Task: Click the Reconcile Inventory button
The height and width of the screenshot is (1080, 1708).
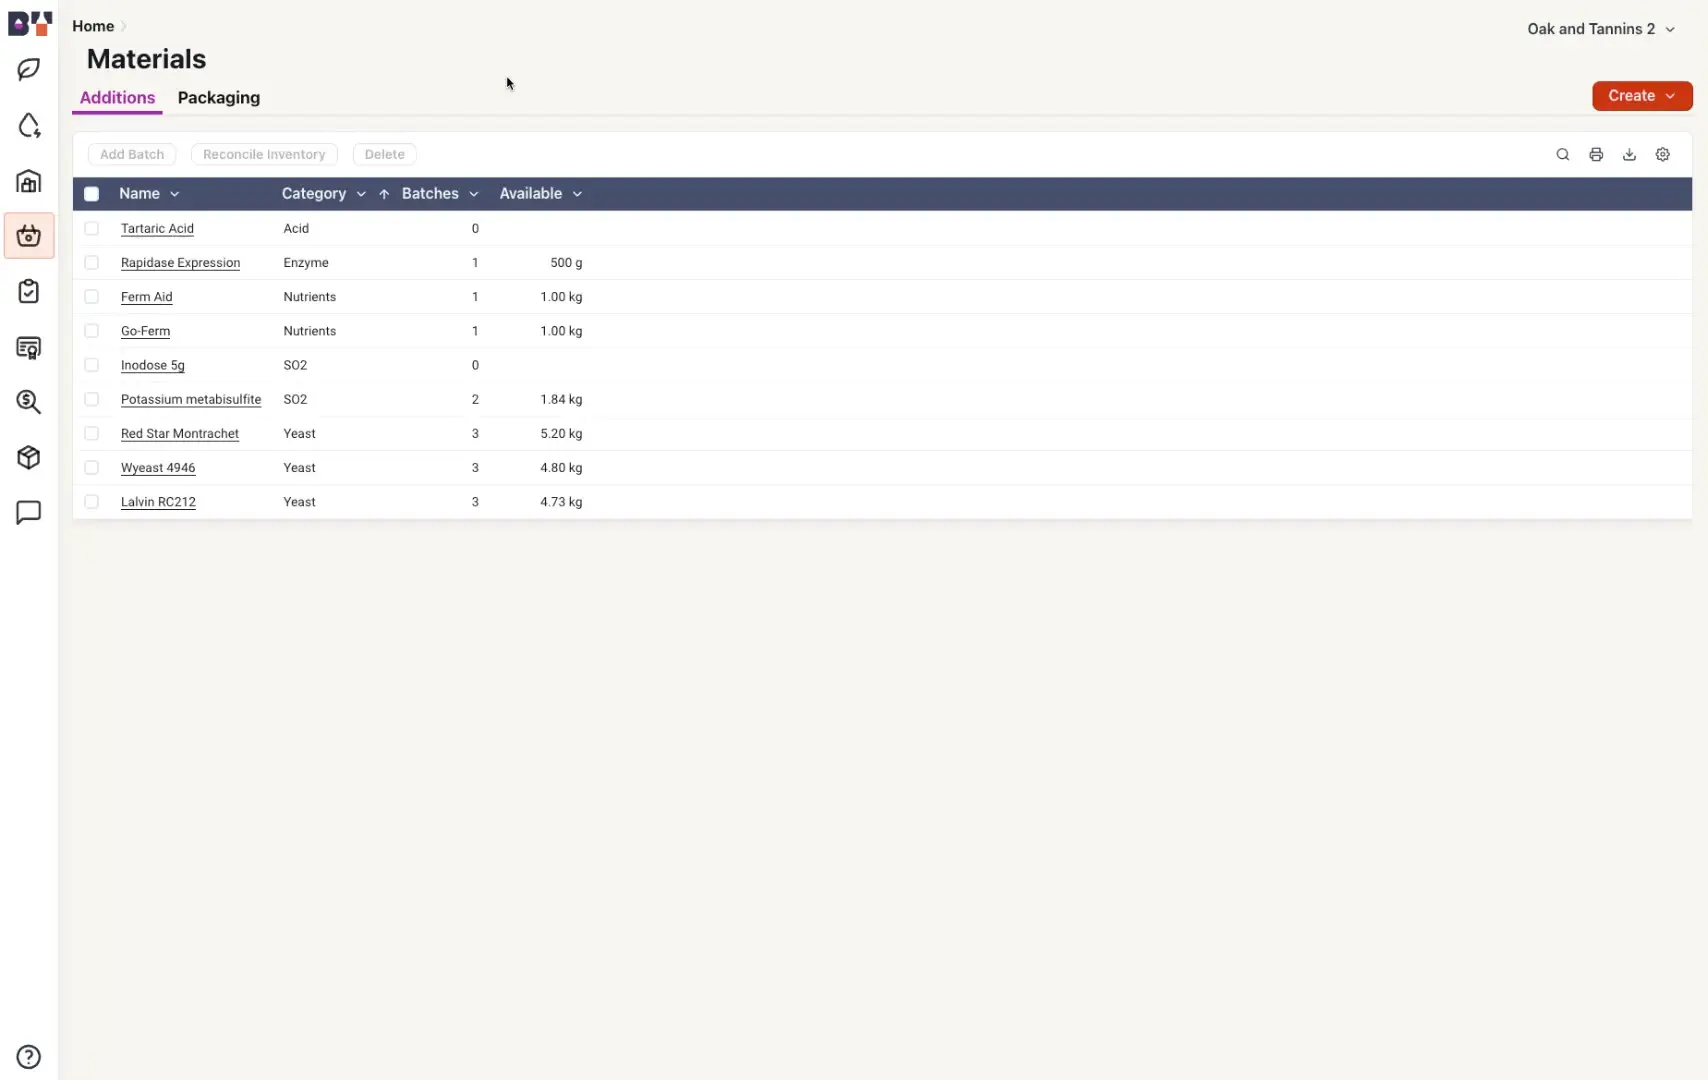Action: point(264,154)
